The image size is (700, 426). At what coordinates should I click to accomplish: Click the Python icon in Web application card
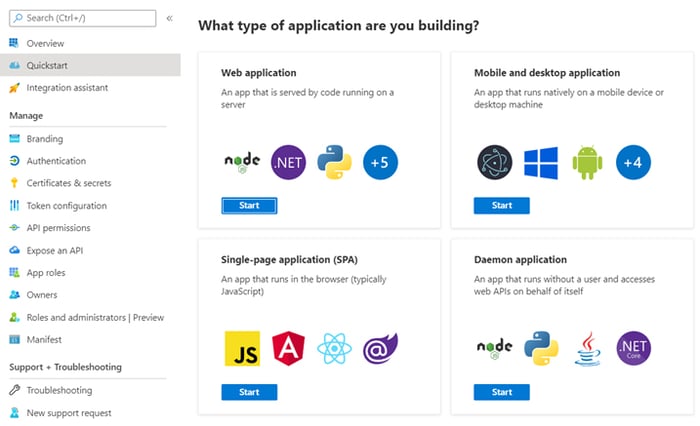point(334,162)
